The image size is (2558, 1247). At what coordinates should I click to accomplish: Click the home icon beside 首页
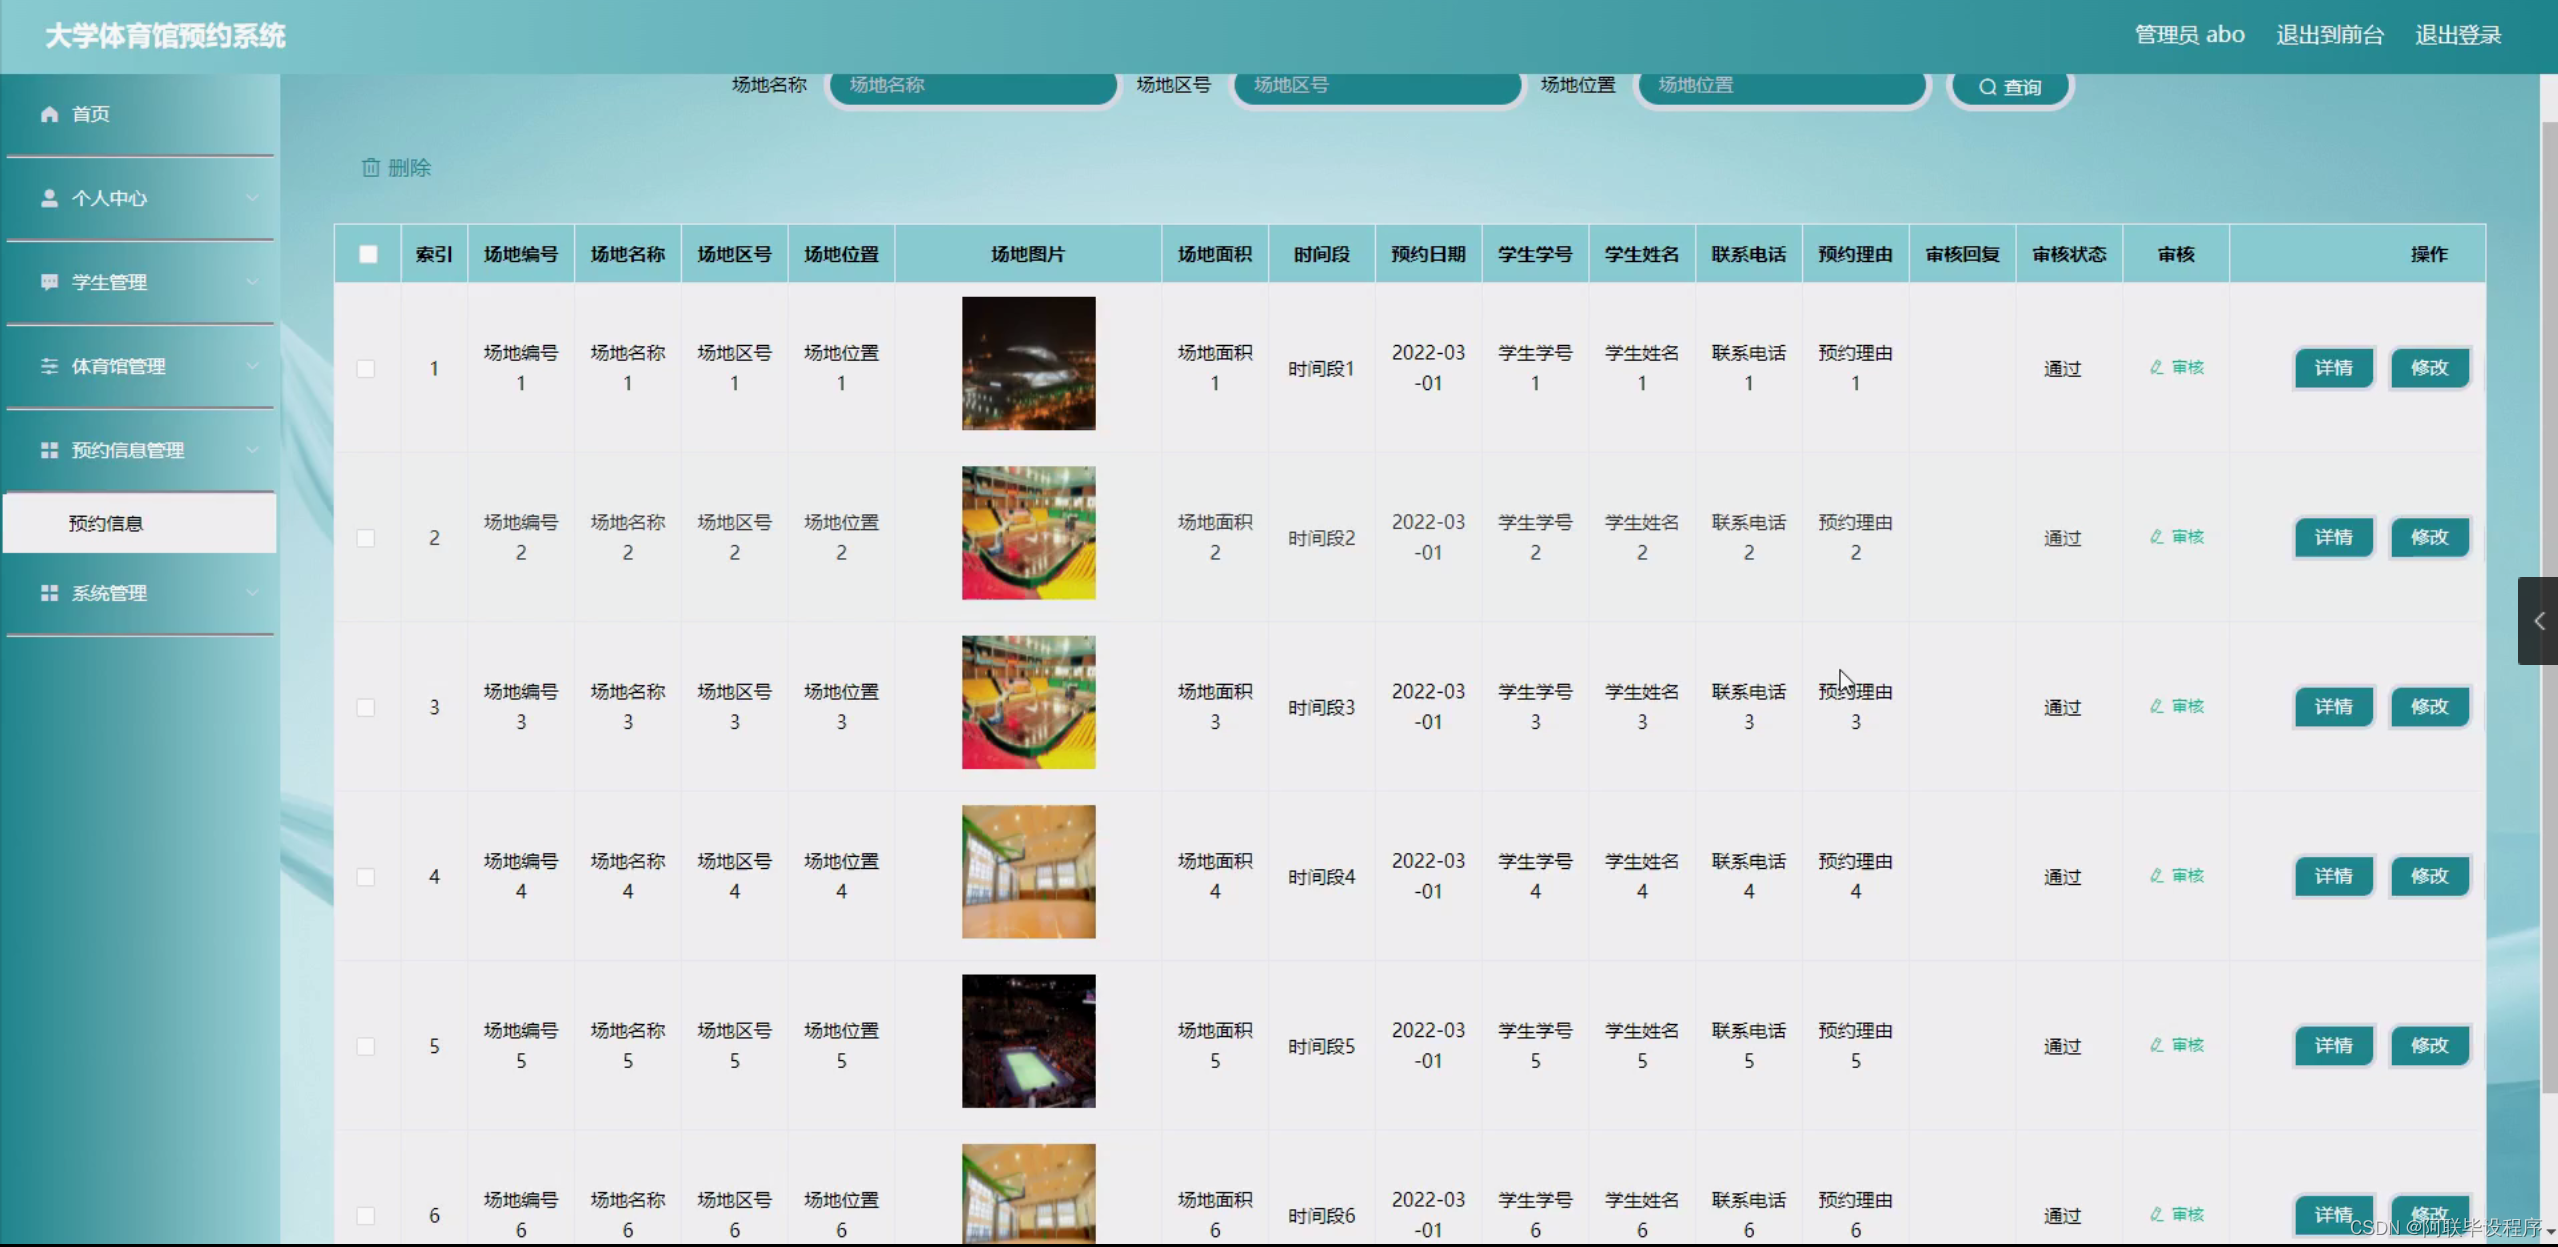pyautogui.click(x=49, y=114)
